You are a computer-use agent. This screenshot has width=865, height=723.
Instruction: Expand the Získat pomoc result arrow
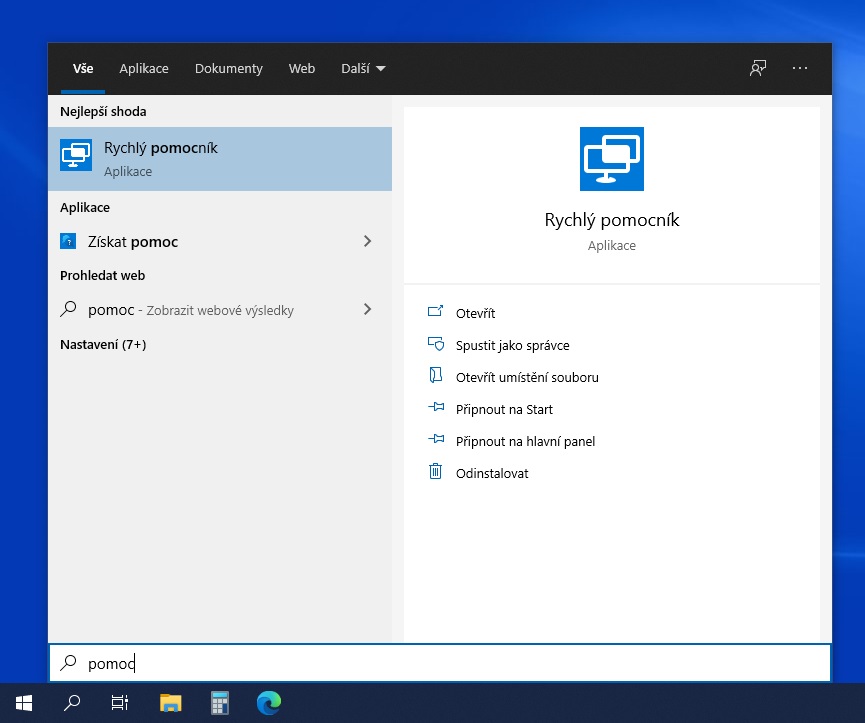point(367,241)
